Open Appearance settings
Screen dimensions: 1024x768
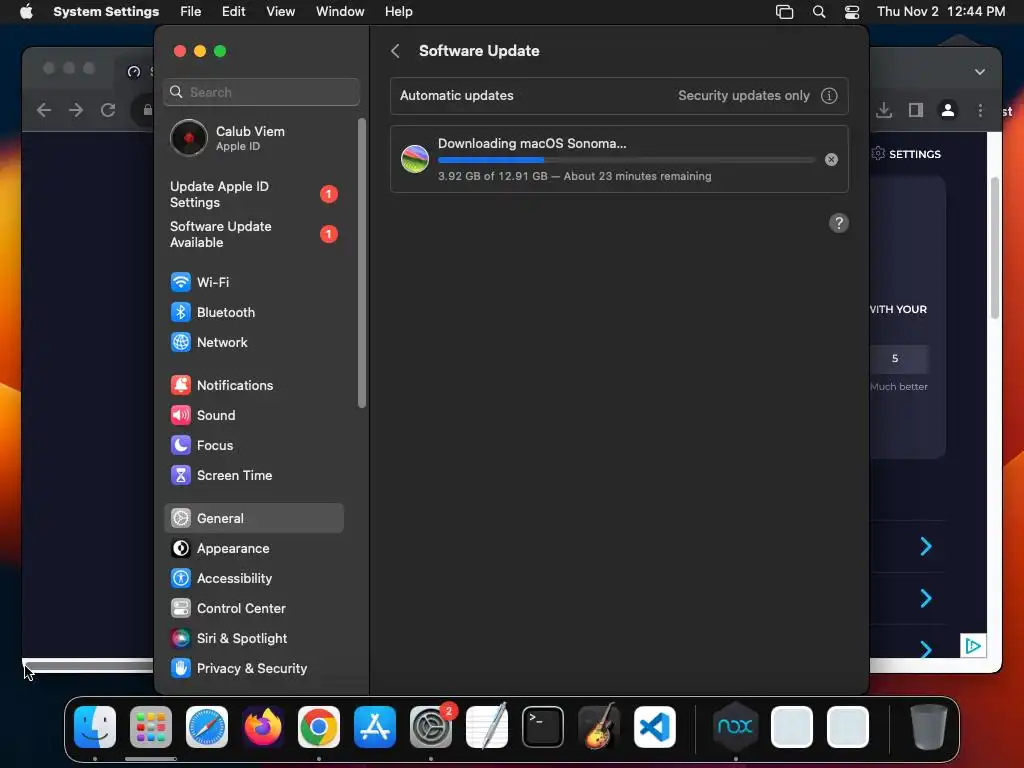pyautogui.click(x=253, y=549)
